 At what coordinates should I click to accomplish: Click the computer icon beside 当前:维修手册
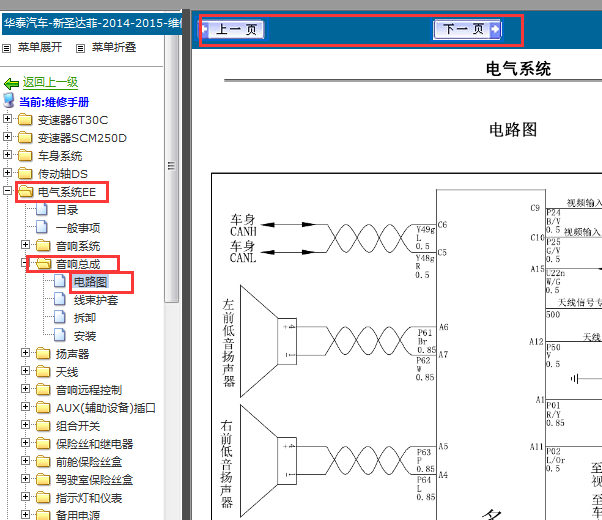[x=9, y=100]
